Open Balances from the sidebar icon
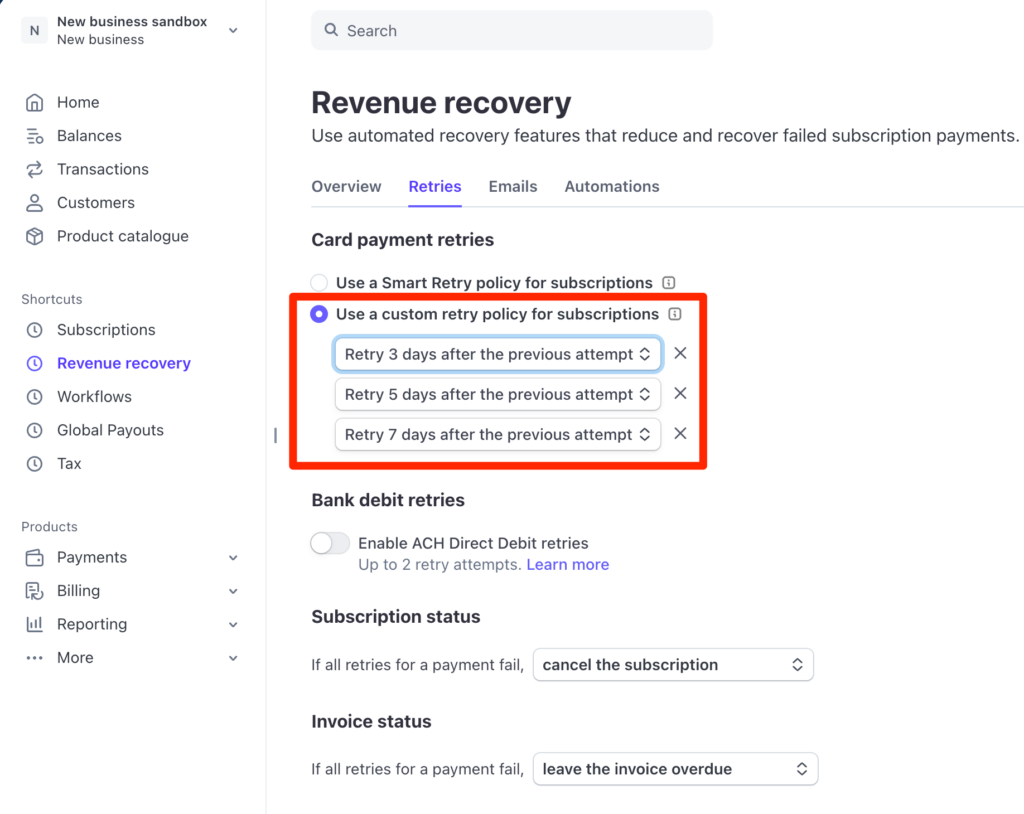The image size is (1024, 814). [x=35, y=136]
